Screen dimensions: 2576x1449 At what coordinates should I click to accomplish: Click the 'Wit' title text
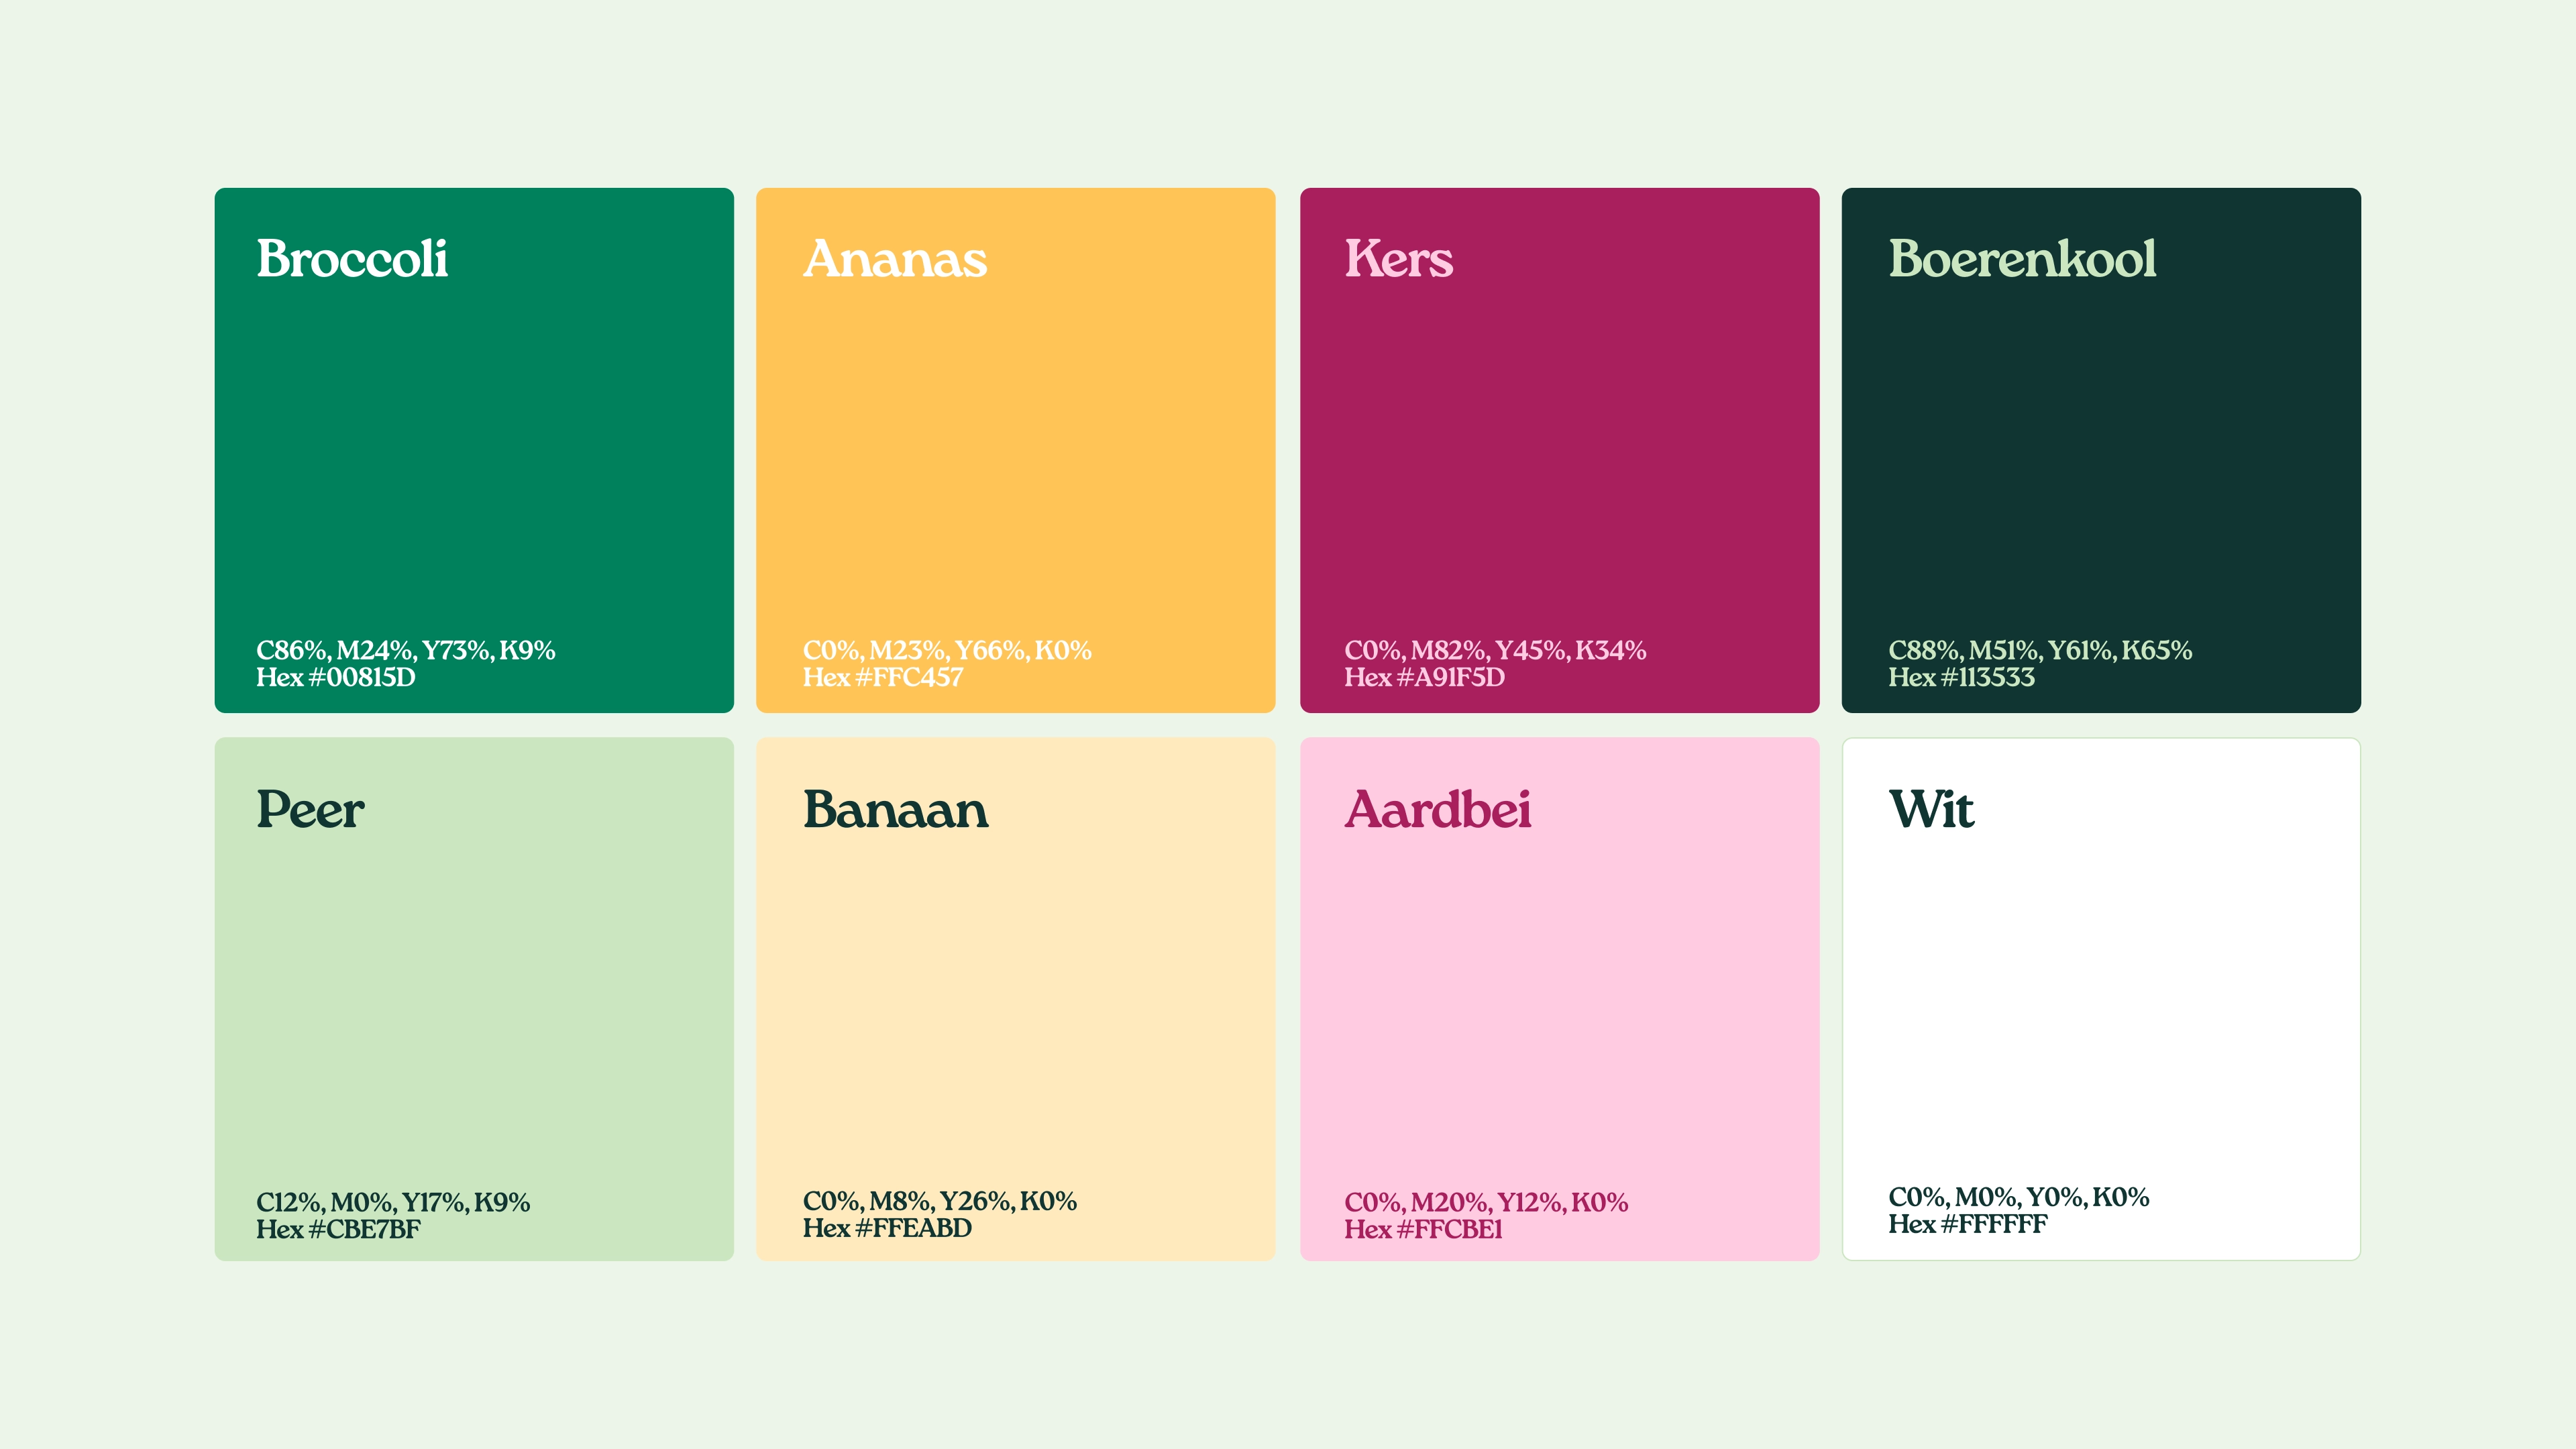coord(1931,809)
